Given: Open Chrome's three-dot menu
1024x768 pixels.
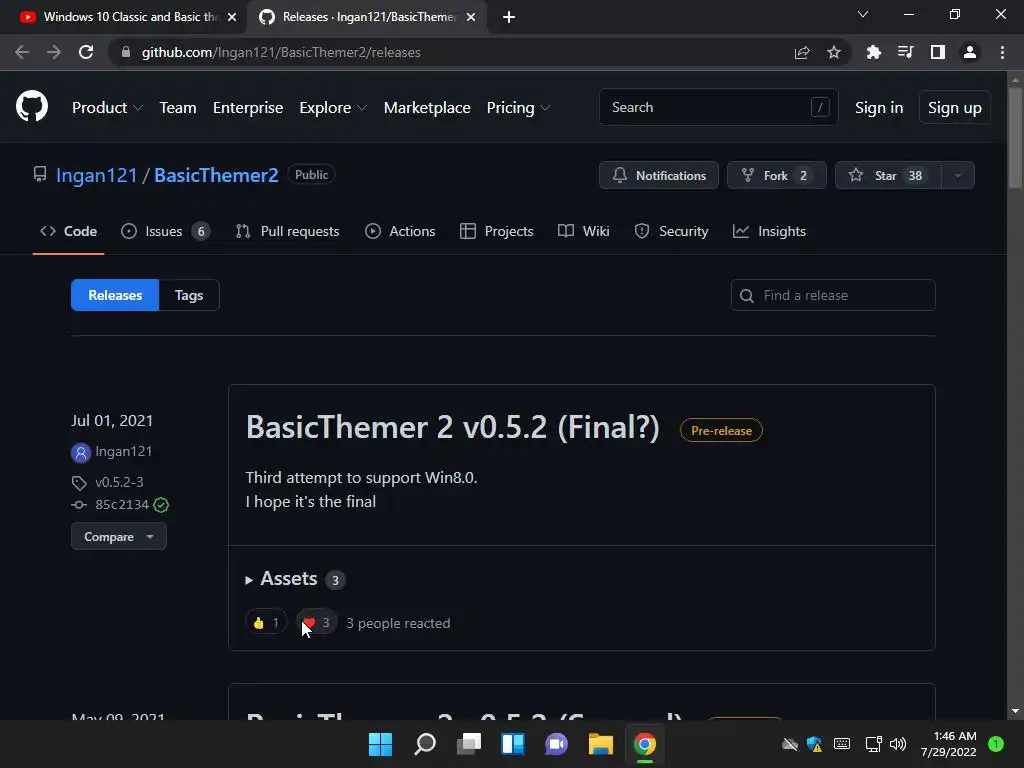Looking at the screenshot, I should point(1002,52).
